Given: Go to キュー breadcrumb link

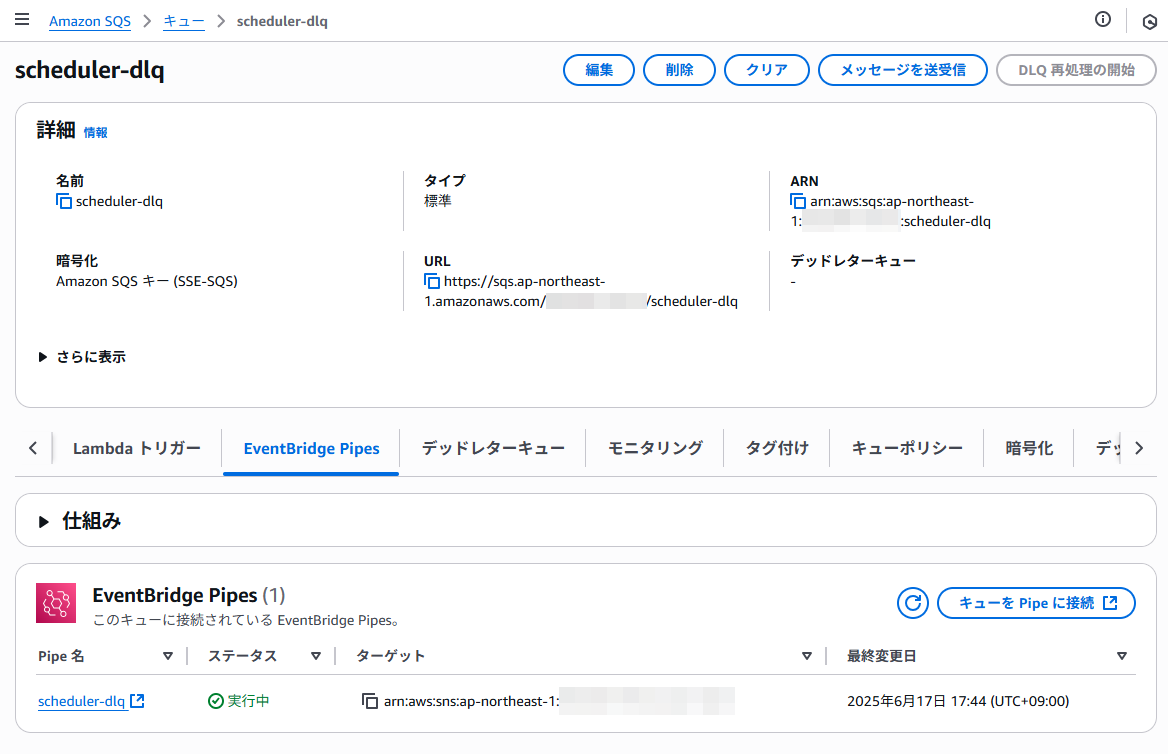Looking at the screenshot, I should pyautogui.click(x=183, y=21).
